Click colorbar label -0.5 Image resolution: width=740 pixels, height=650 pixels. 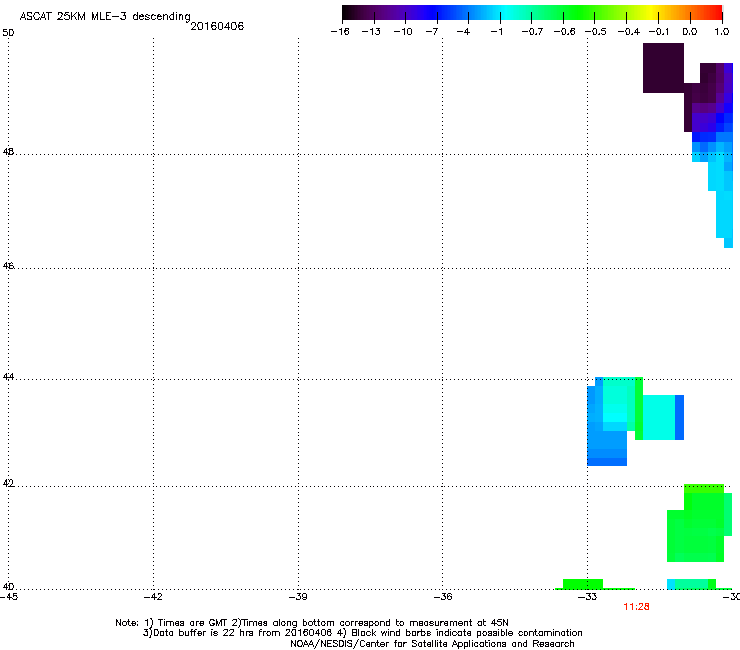pyautogui.click(x=596, y=32)
